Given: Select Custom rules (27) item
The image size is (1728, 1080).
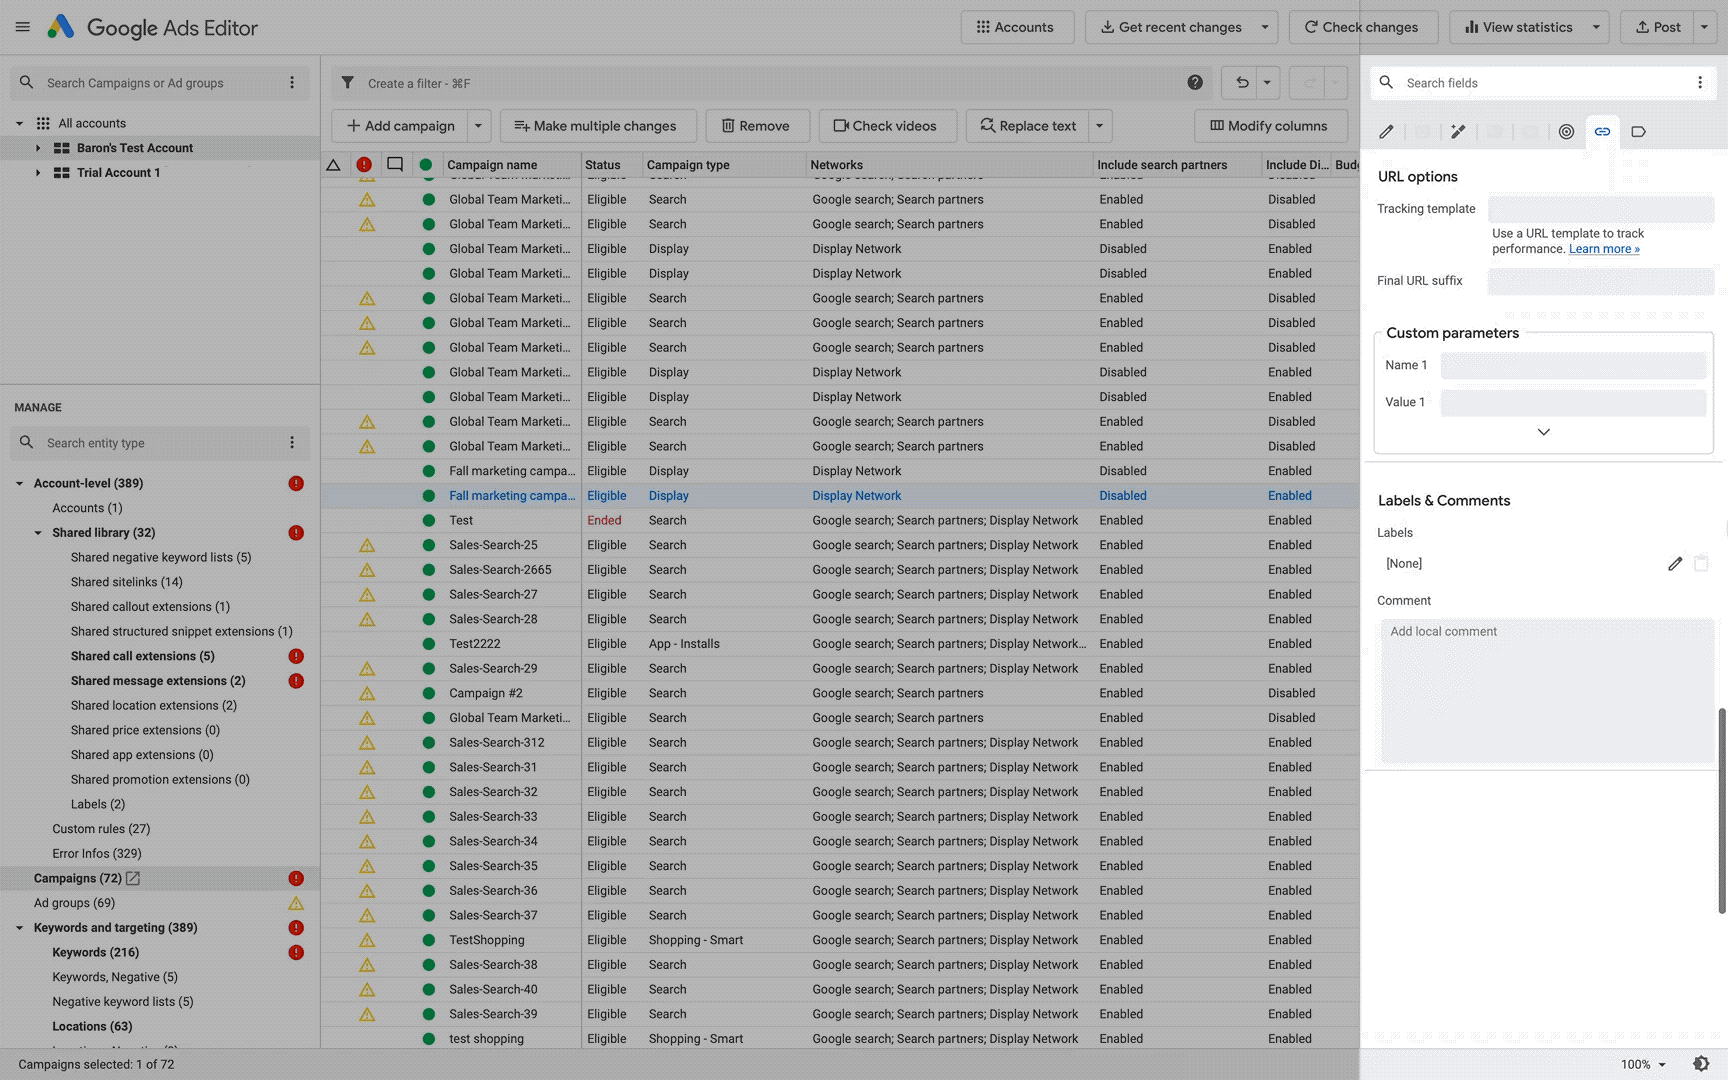Looking at the screenshot, I should [x=101, y=829].
